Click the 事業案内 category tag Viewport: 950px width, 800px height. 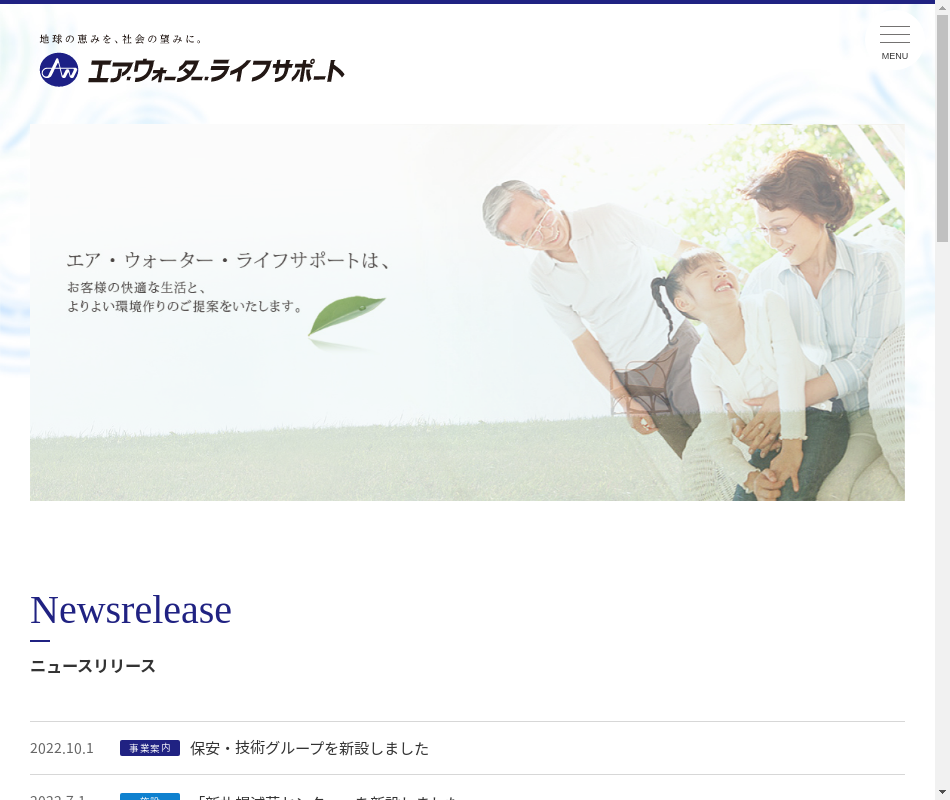(x=150, y=748)
